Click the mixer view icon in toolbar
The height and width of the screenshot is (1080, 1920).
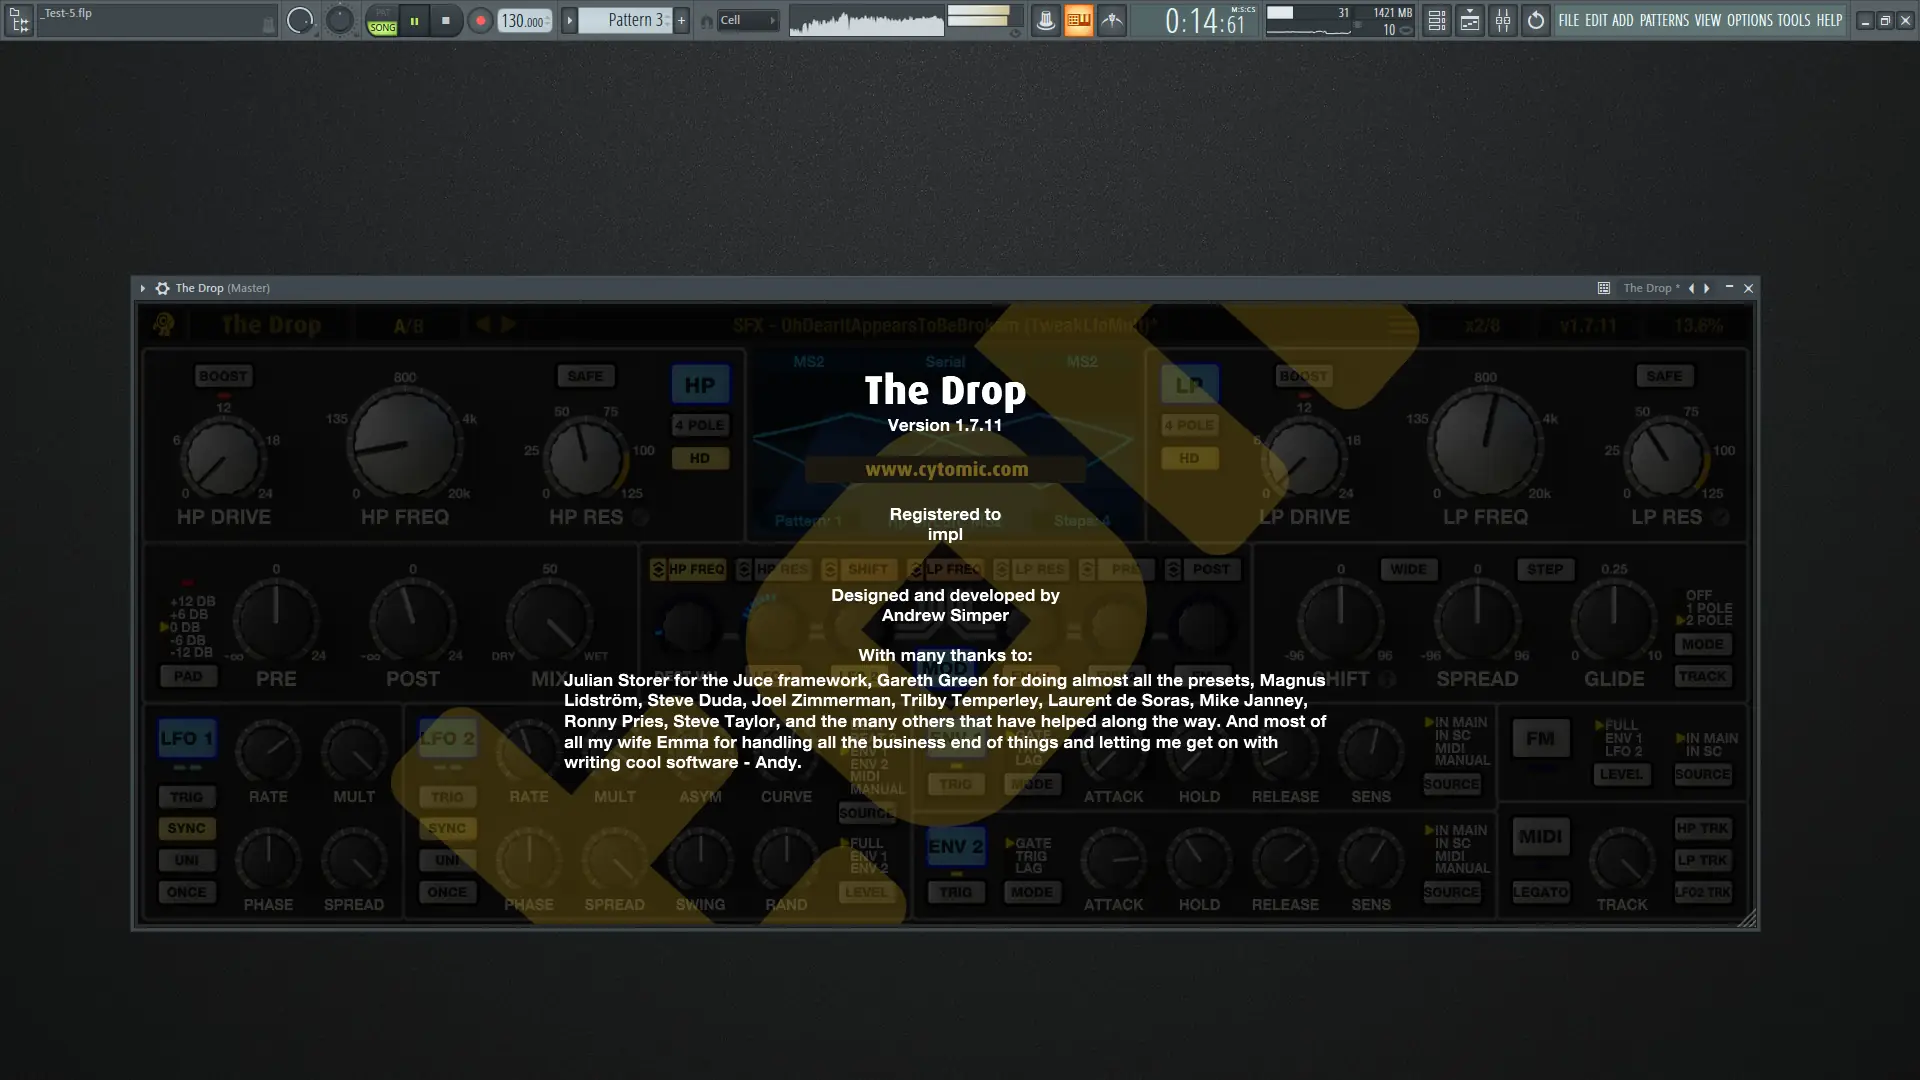coord(1503,20)
